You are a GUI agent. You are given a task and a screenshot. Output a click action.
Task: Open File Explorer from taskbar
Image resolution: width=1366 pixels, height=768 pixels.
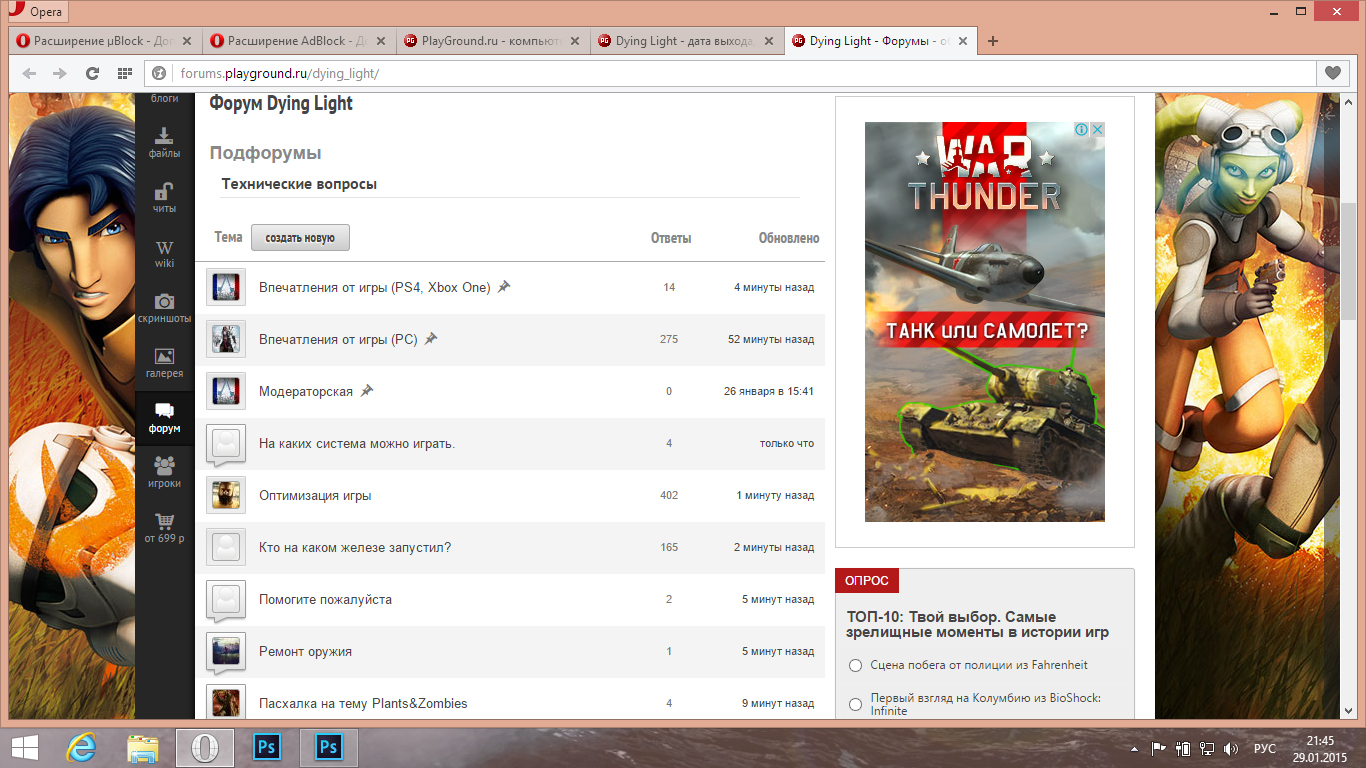click(143, 747)
